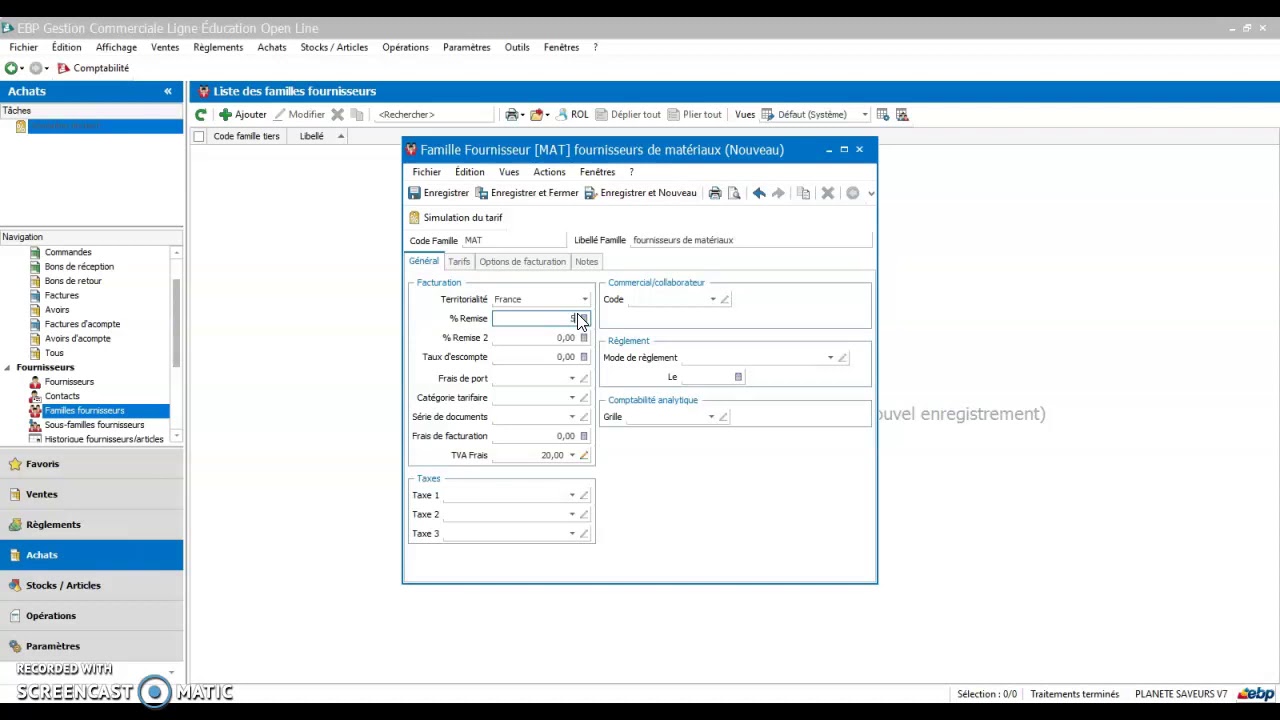Screen dimensions: 1280x720
Task: Click the Rechercher search field
Action: [x=433, y=114]
